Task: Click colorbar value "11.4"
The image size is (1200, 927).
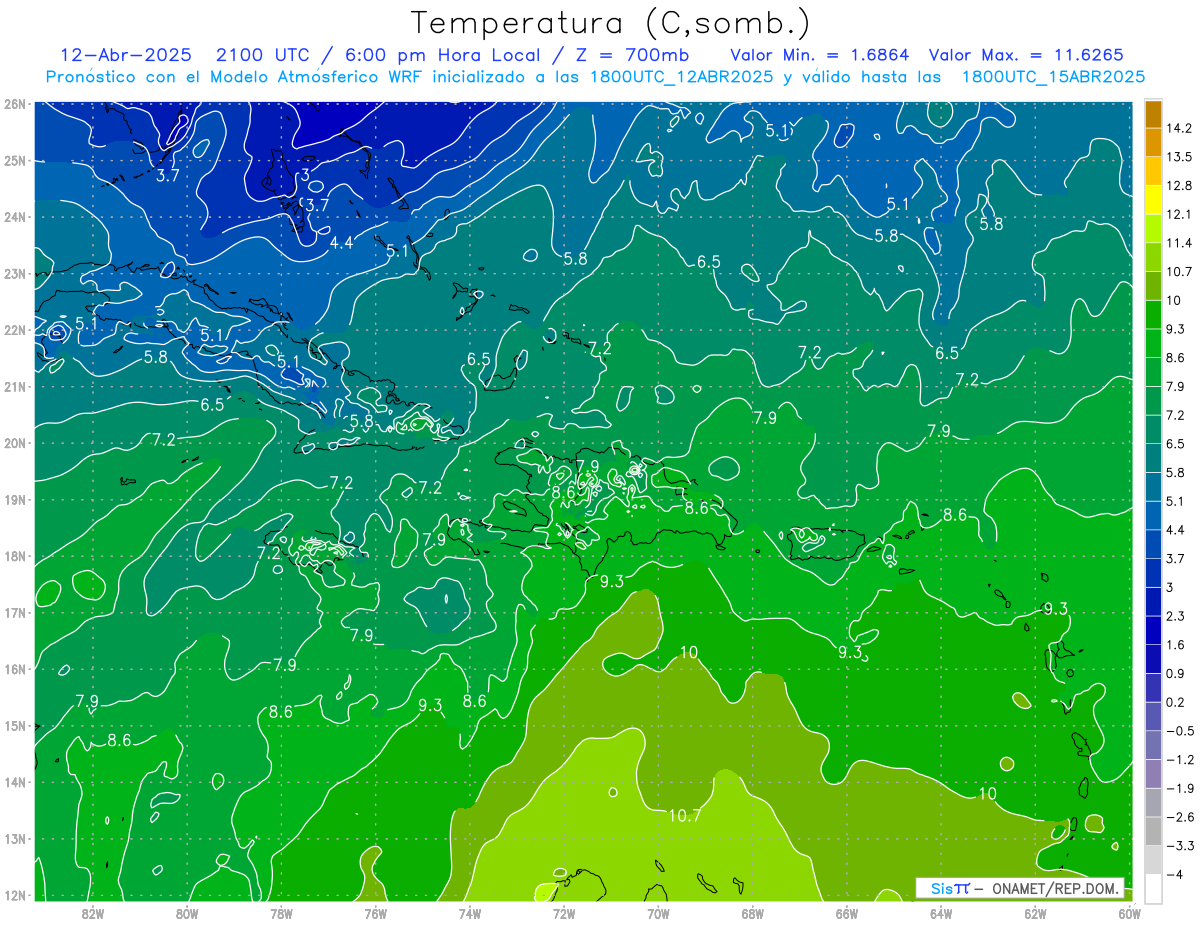Action: coord(1179,243)
